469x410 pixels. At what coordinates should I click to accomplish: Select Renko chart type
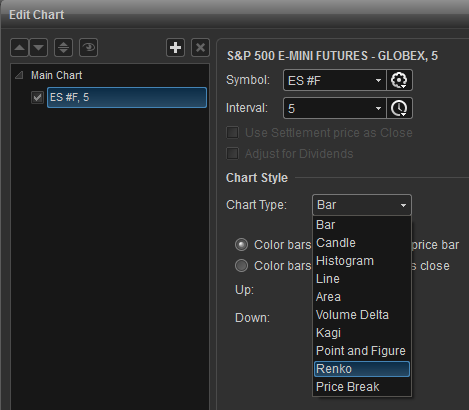tap(362, 369)
